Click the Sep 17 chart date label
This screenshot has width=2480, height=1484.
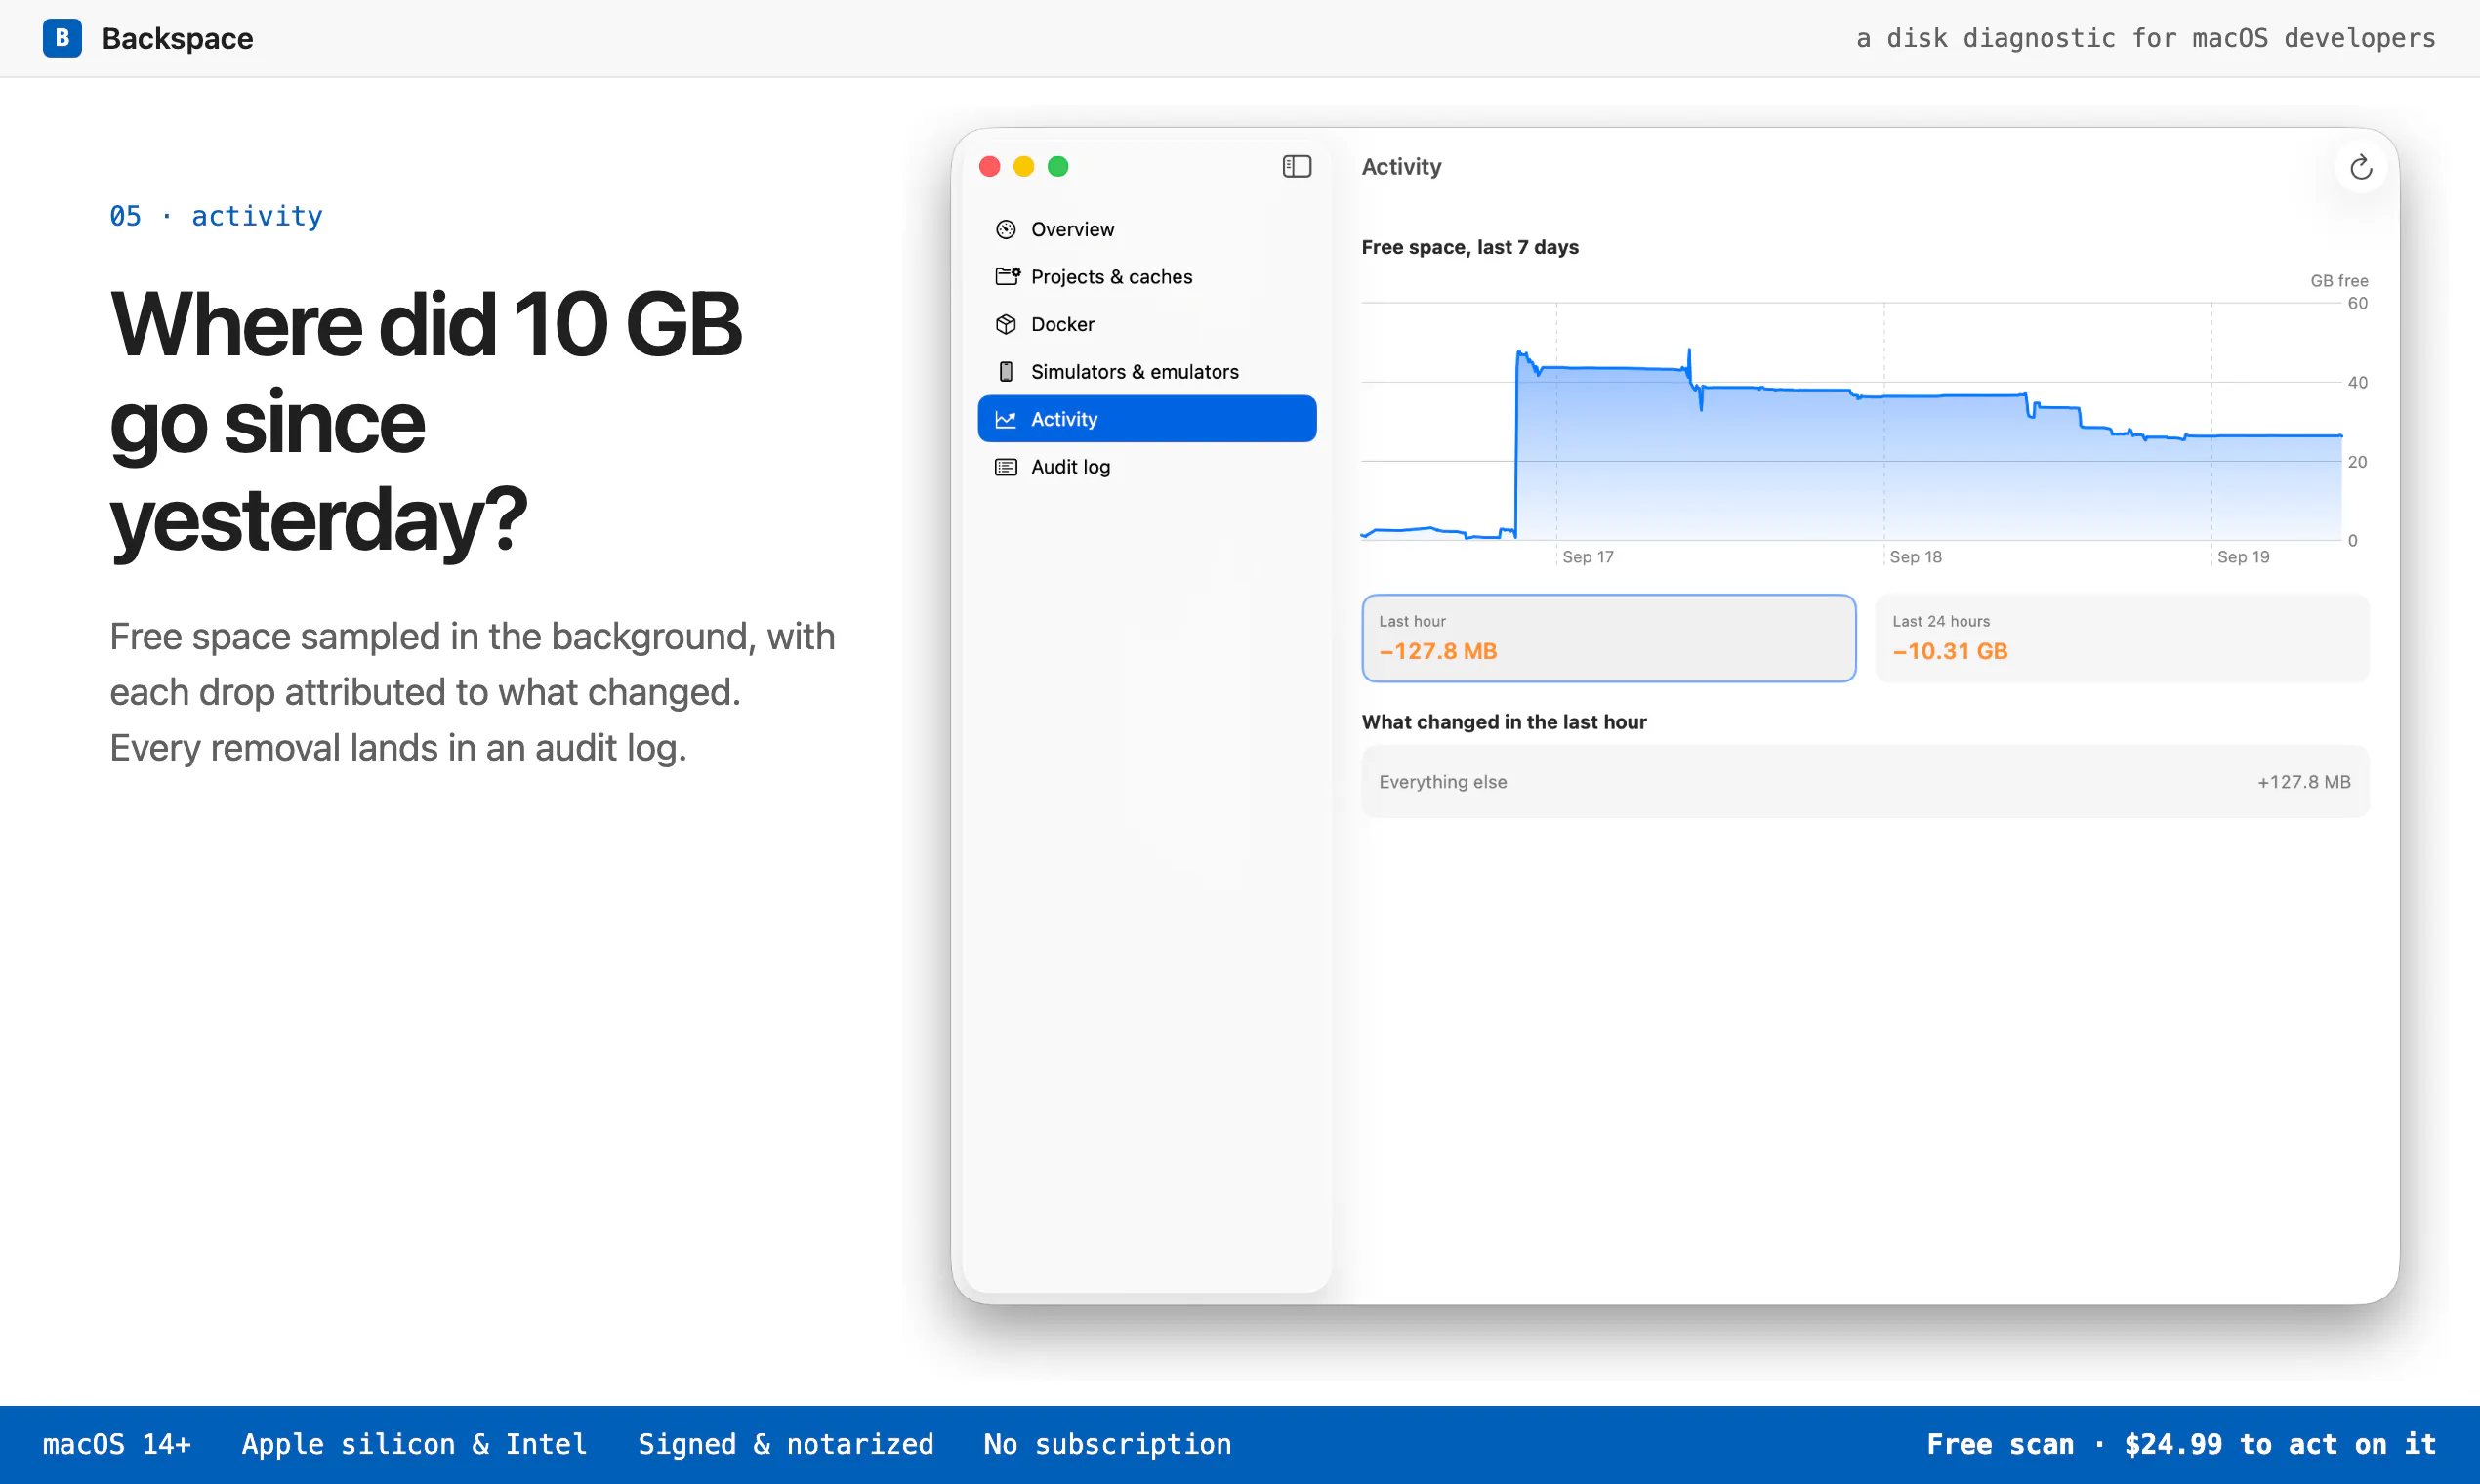pos(1588,557)
